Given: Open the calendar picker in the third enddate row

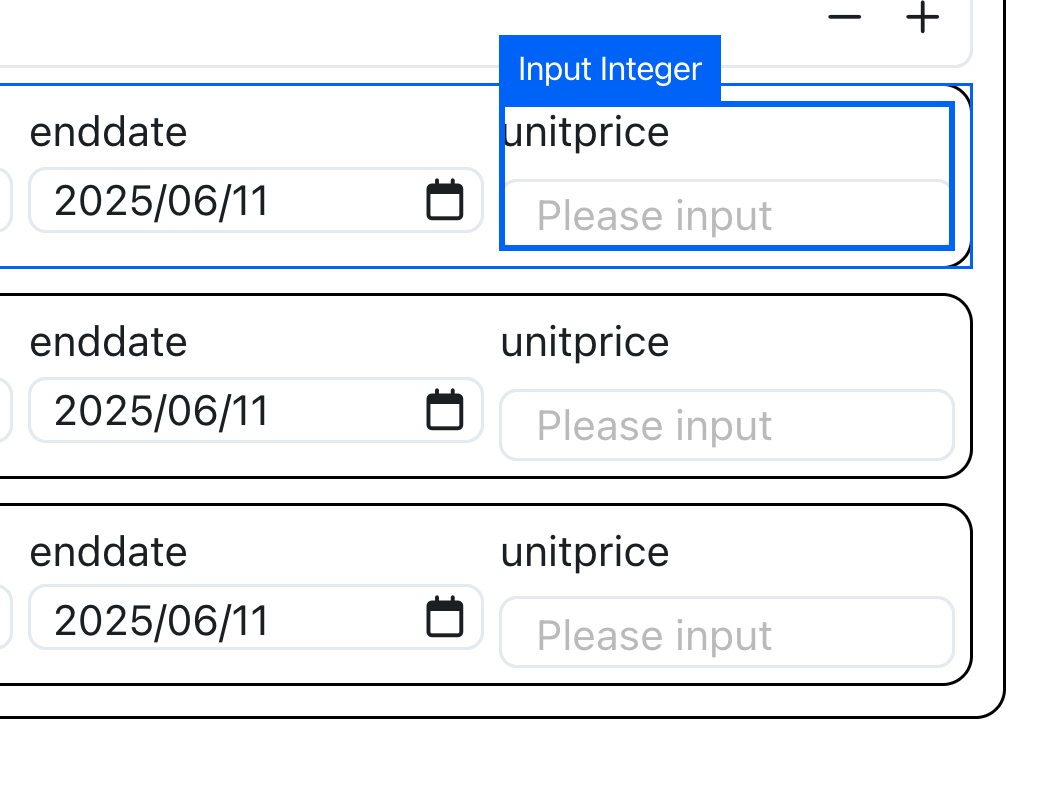Looking at the screenshot, I should click(x=445, y=617).
